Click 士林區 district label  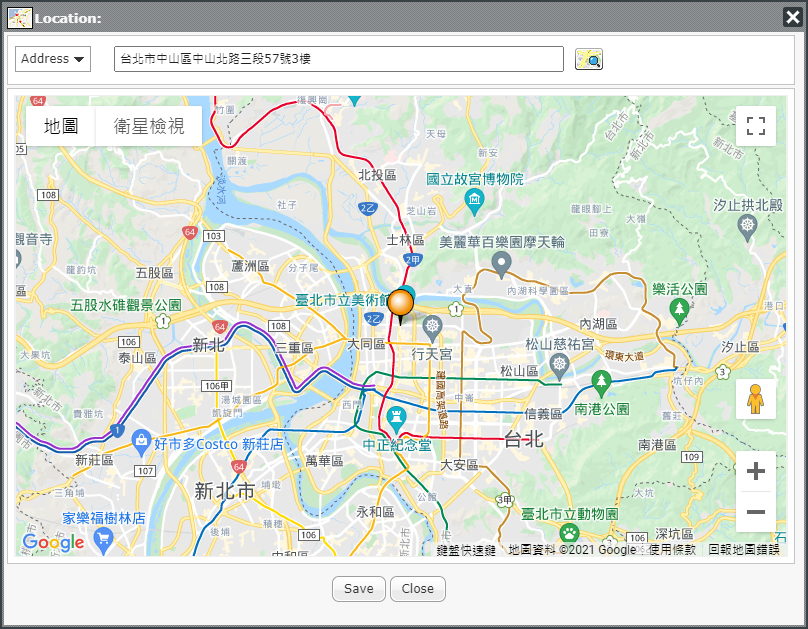405,240
